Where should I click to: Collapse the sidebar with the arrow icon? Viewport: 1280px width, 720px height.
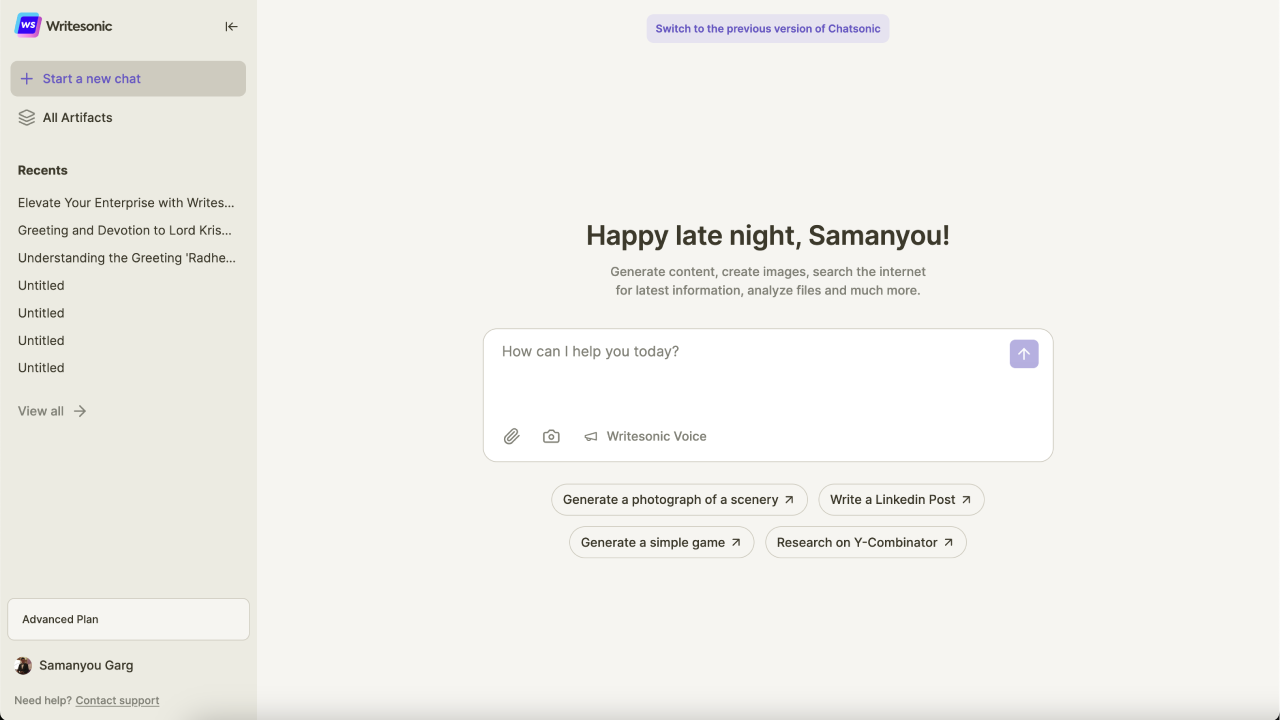pyautogui.click(x=231, y=27)
